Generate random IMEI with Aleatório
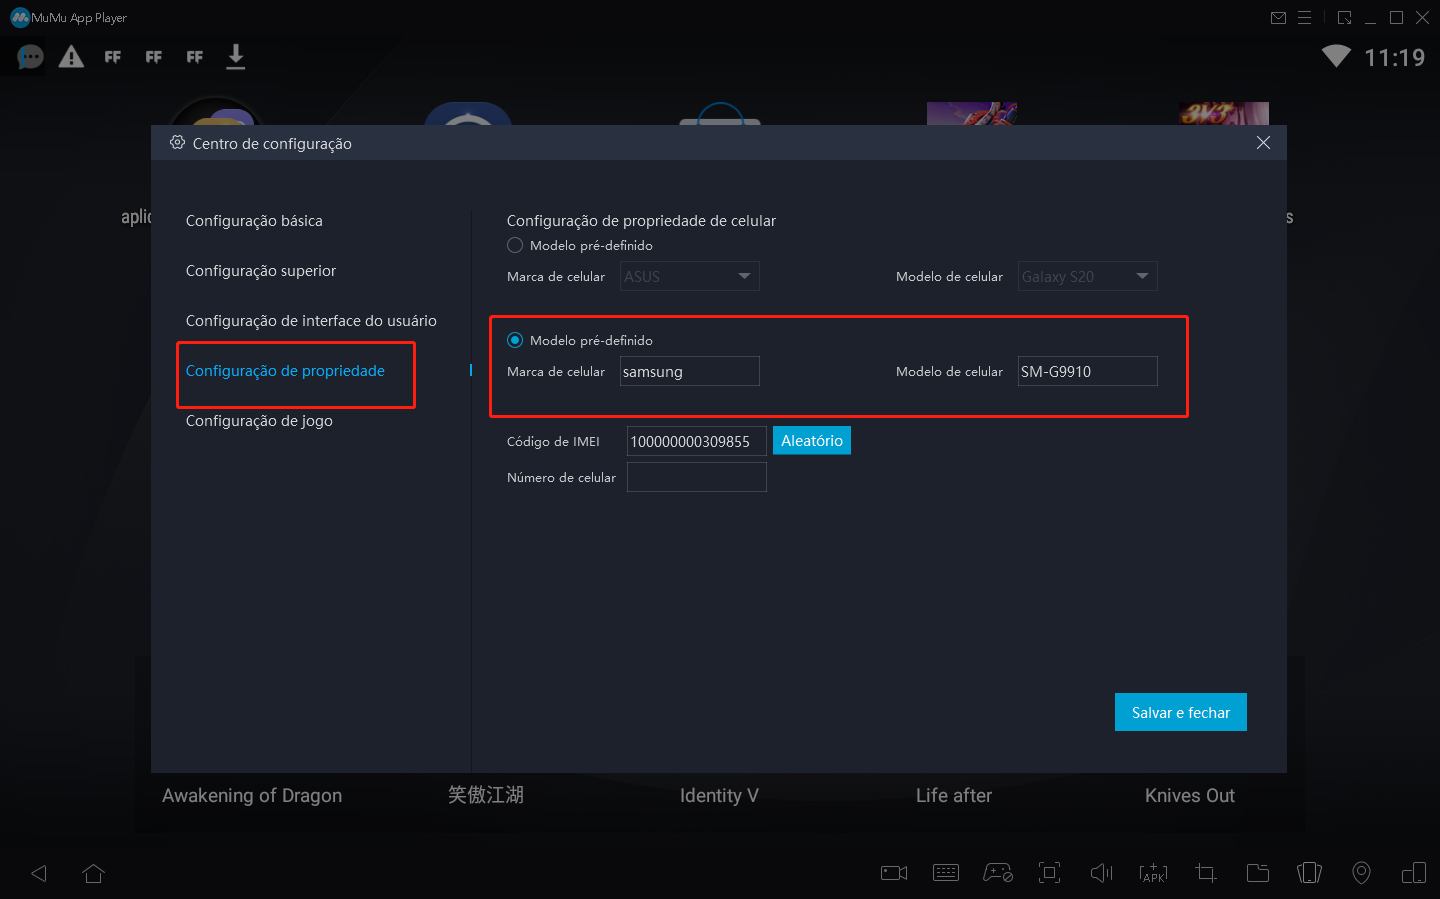The image size is (1440, 899). [811, 440]
